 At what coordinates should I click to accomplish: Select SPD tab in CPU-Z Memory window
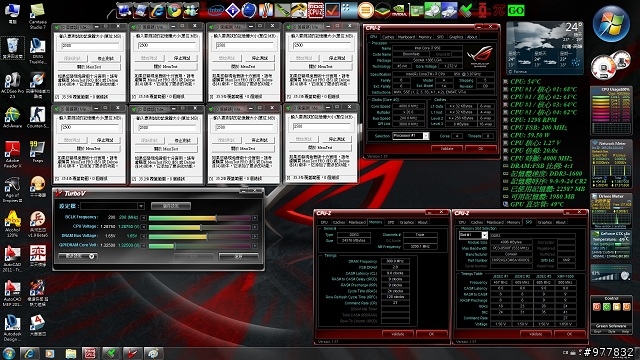click(x=391, y=222)
